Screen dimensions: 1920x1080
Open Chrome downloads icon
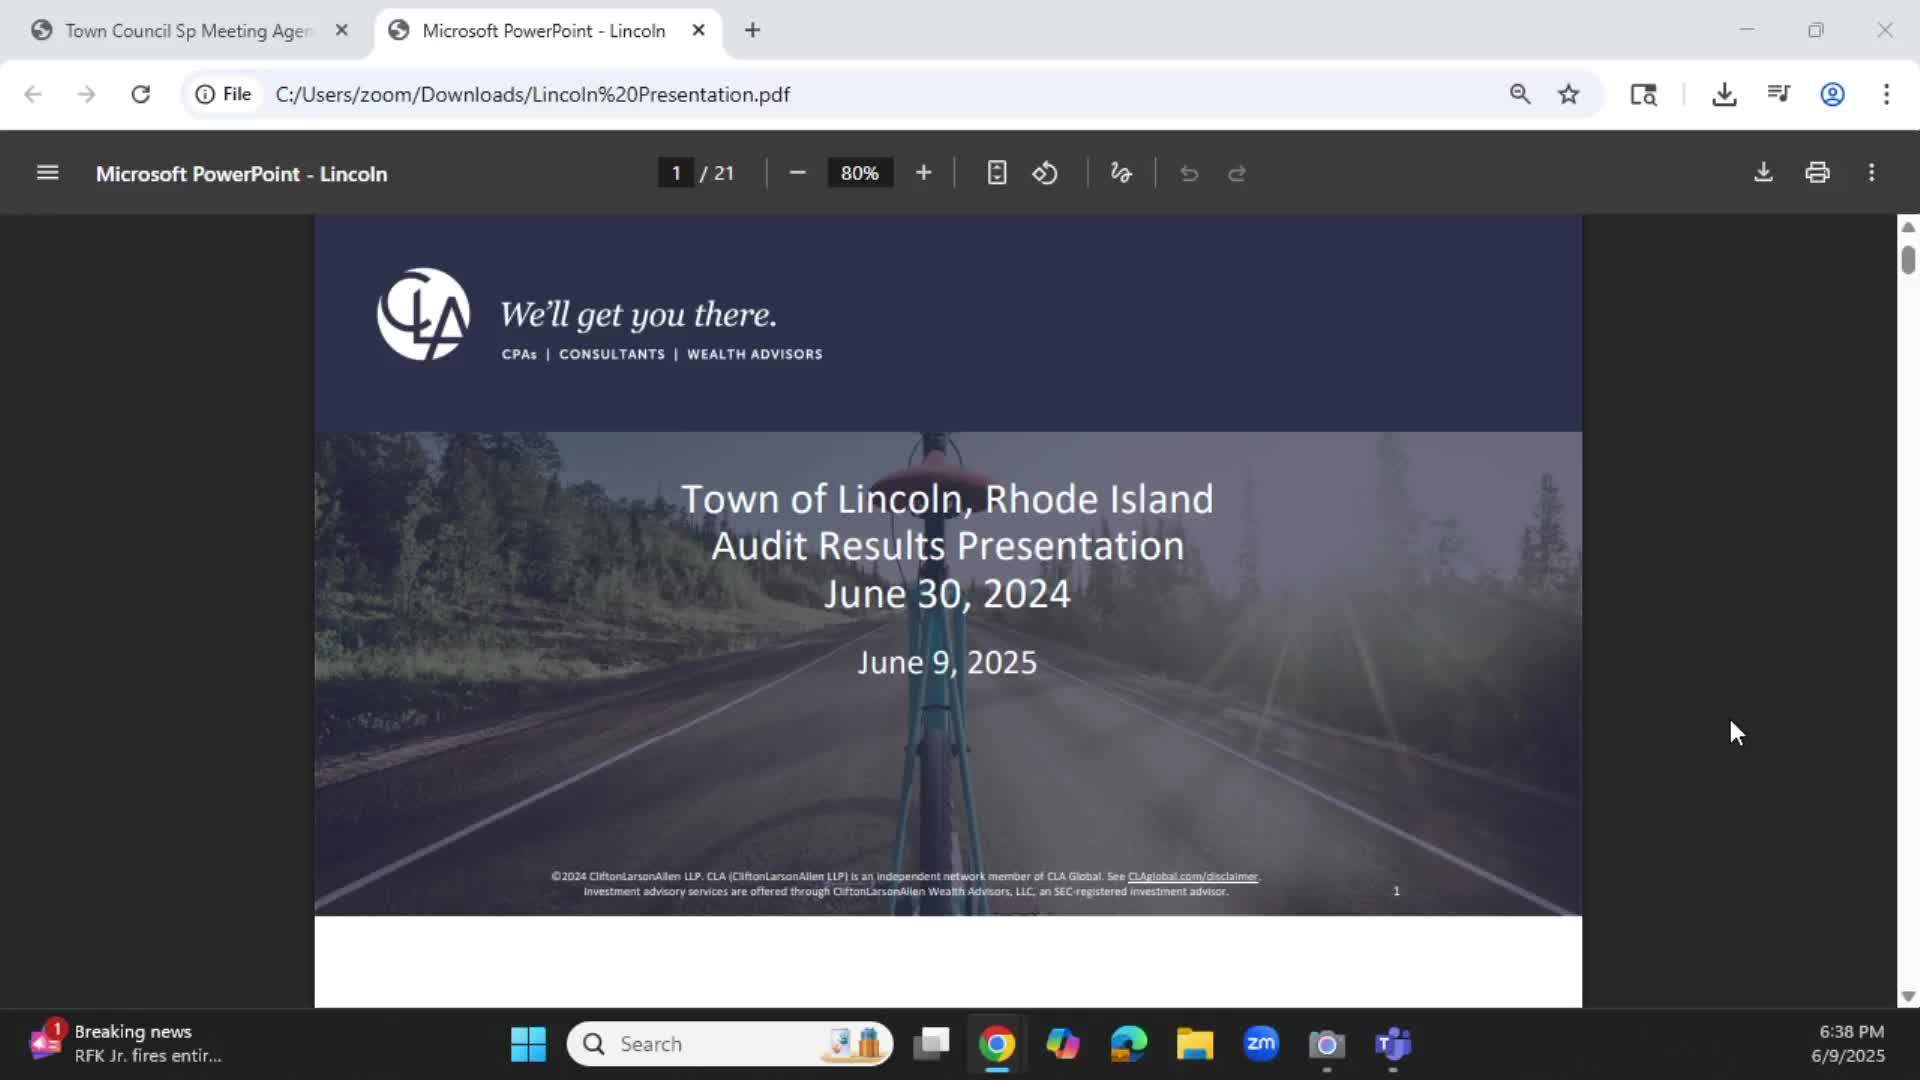pyautogui.click(x=1724, y=94)
